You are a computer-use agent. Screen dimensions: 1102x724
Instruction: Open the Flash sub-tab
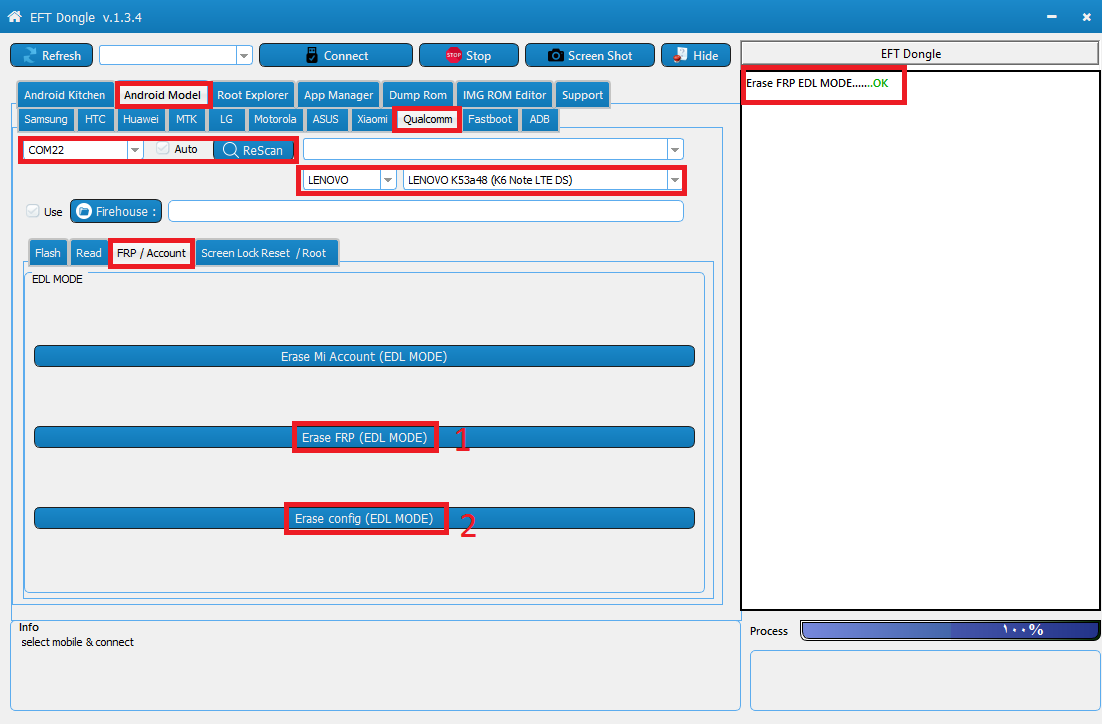[48, 253]
